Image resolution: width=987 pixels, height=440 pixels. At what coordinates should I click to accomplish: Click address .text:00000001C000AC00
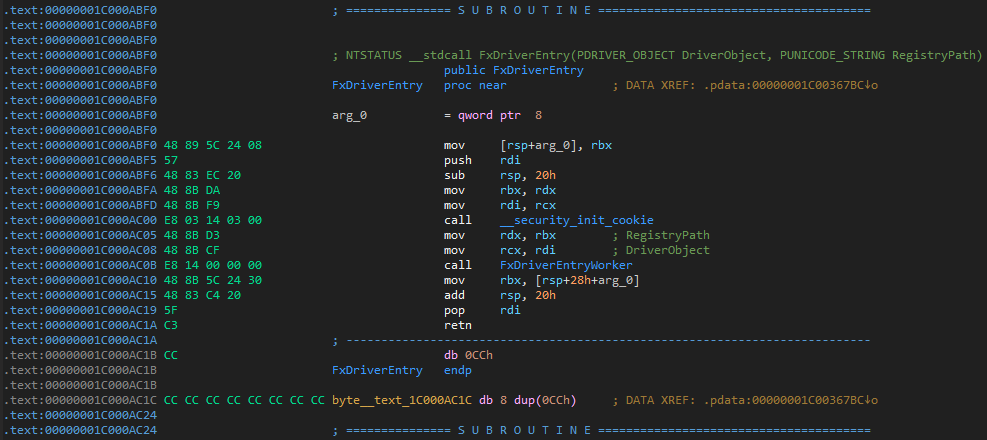pyautogui.click(x=80, y=220)
